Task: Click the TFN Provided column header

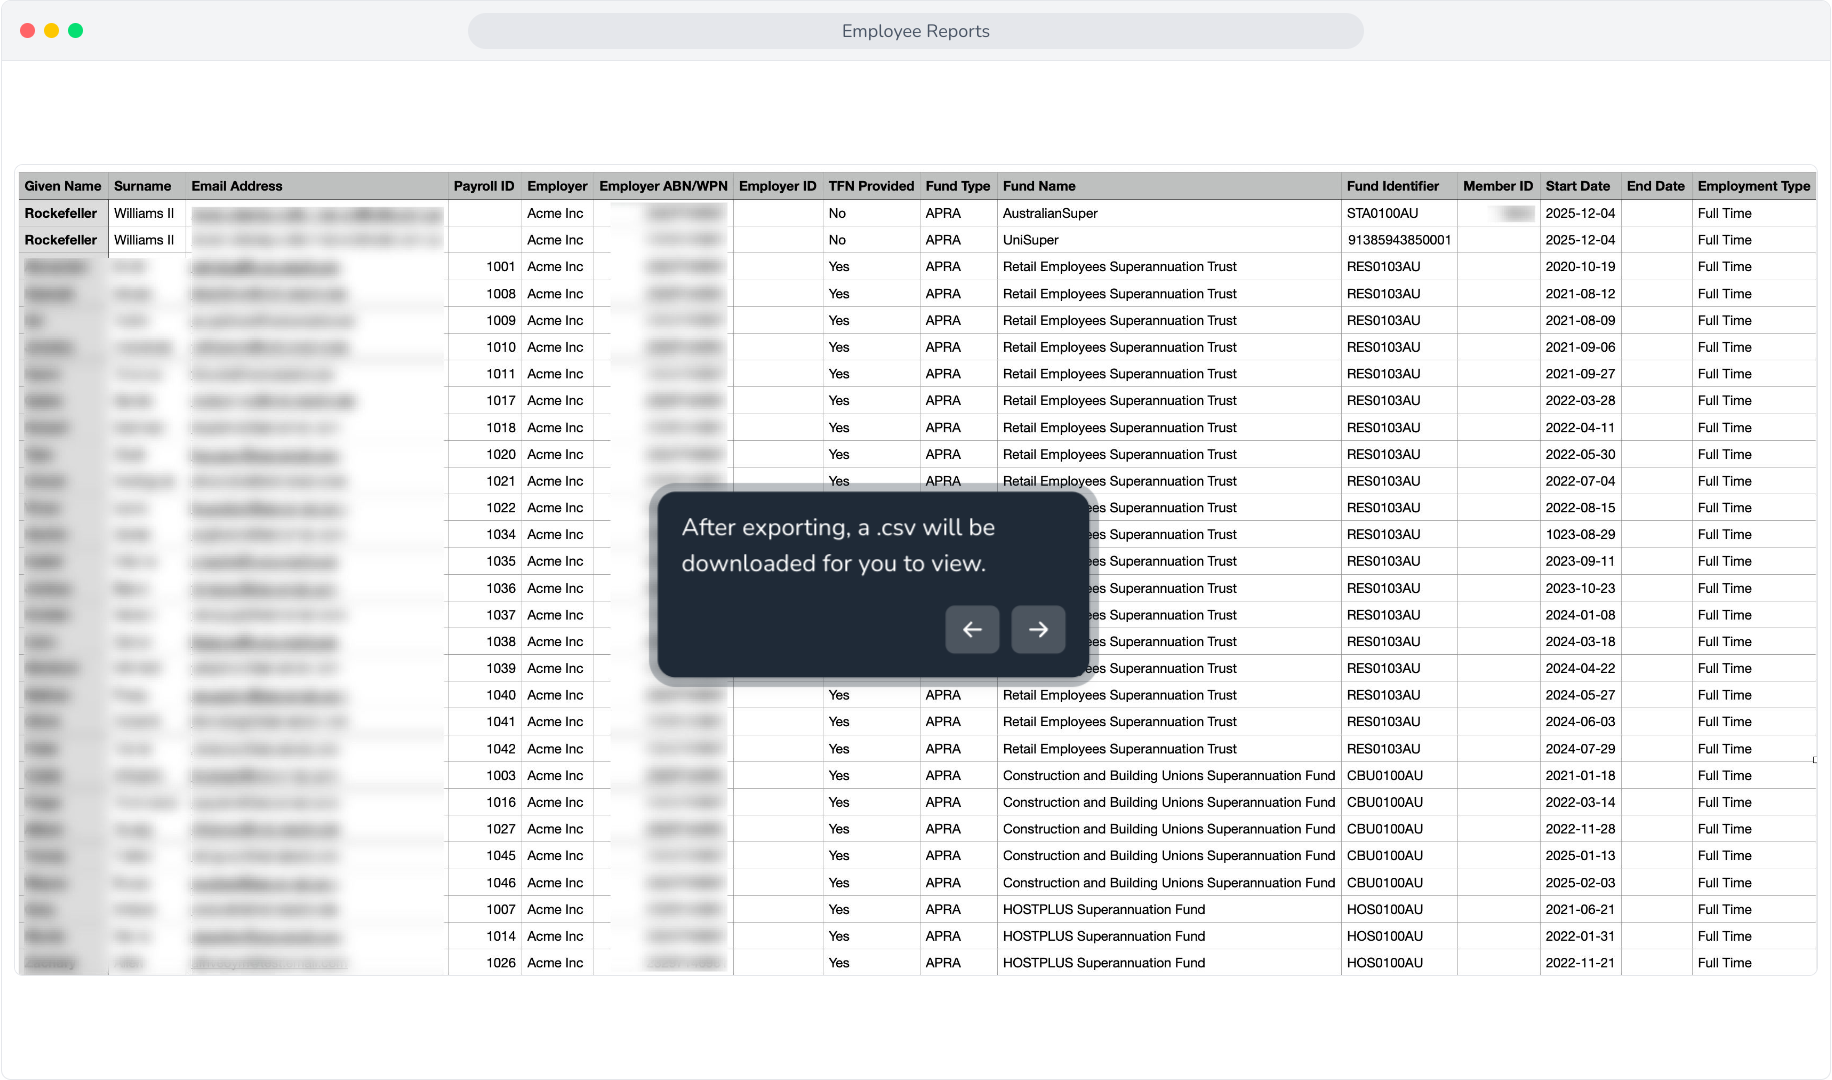Action: (872, 186)
